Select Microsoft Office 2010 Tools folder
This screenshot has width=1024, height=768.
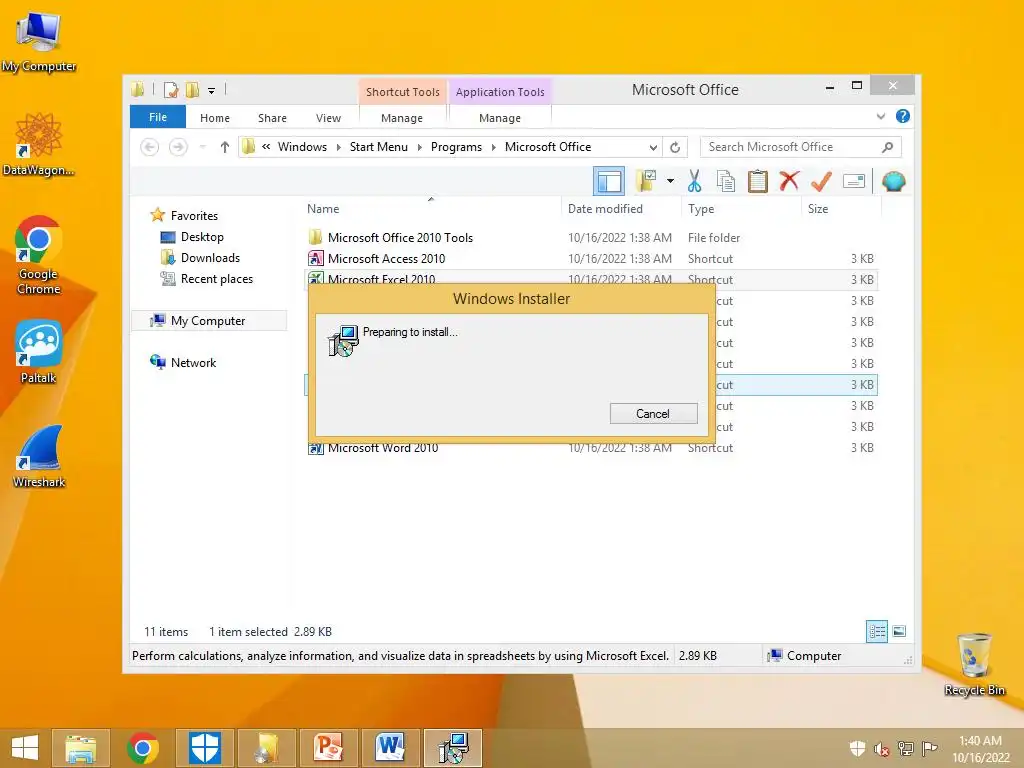pyautogui.click(x=400, y=238)
